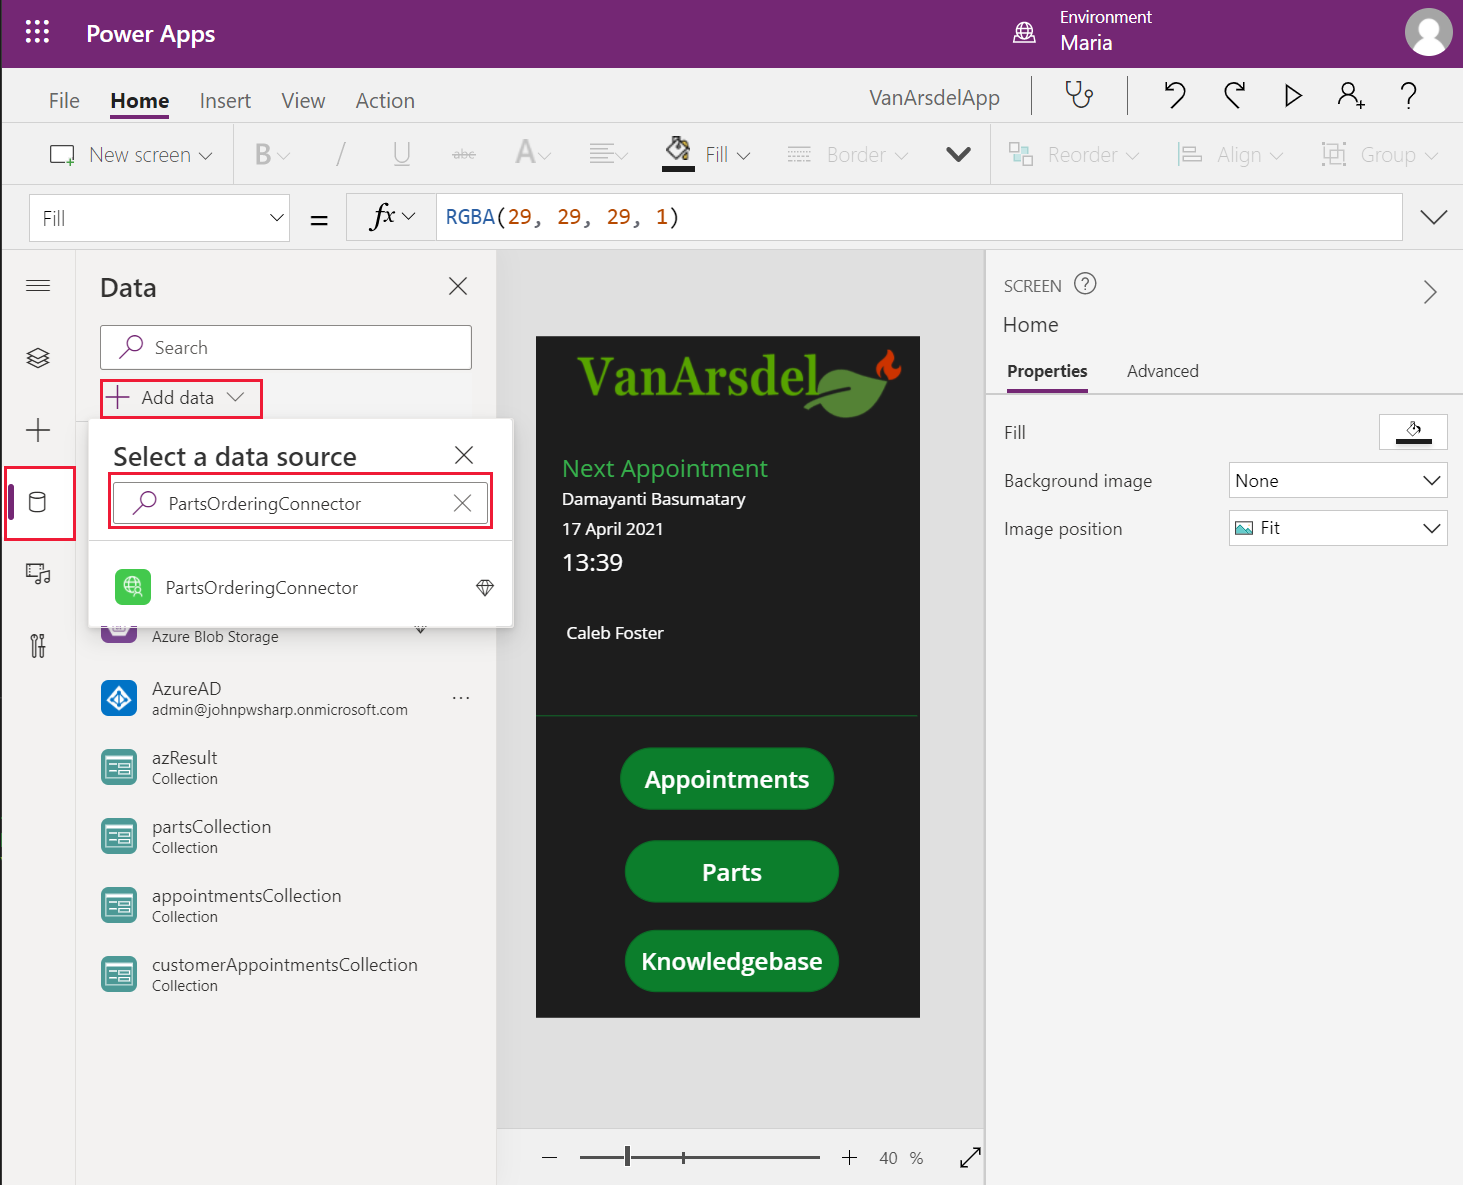Open Text alignment dropdown
1463x1185 pixels.
608,155
